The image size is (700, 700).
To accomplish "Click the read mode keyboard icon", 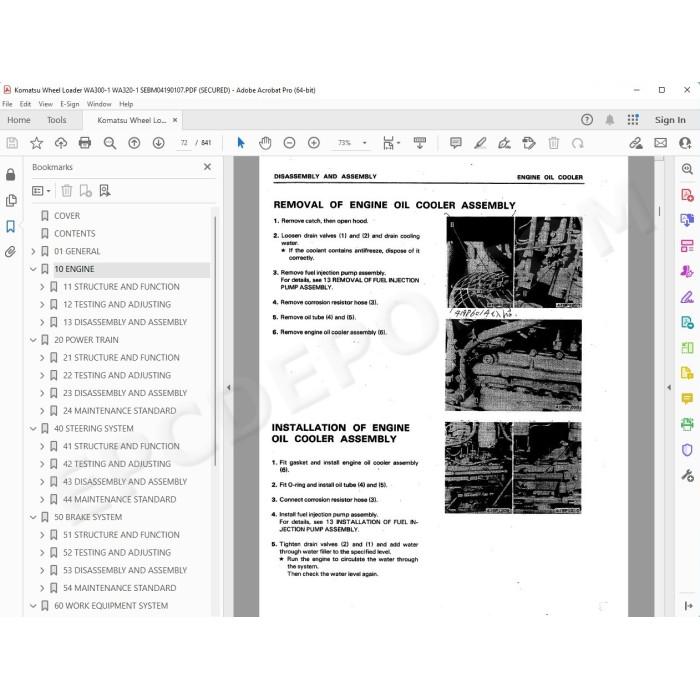I will (420, 143).
